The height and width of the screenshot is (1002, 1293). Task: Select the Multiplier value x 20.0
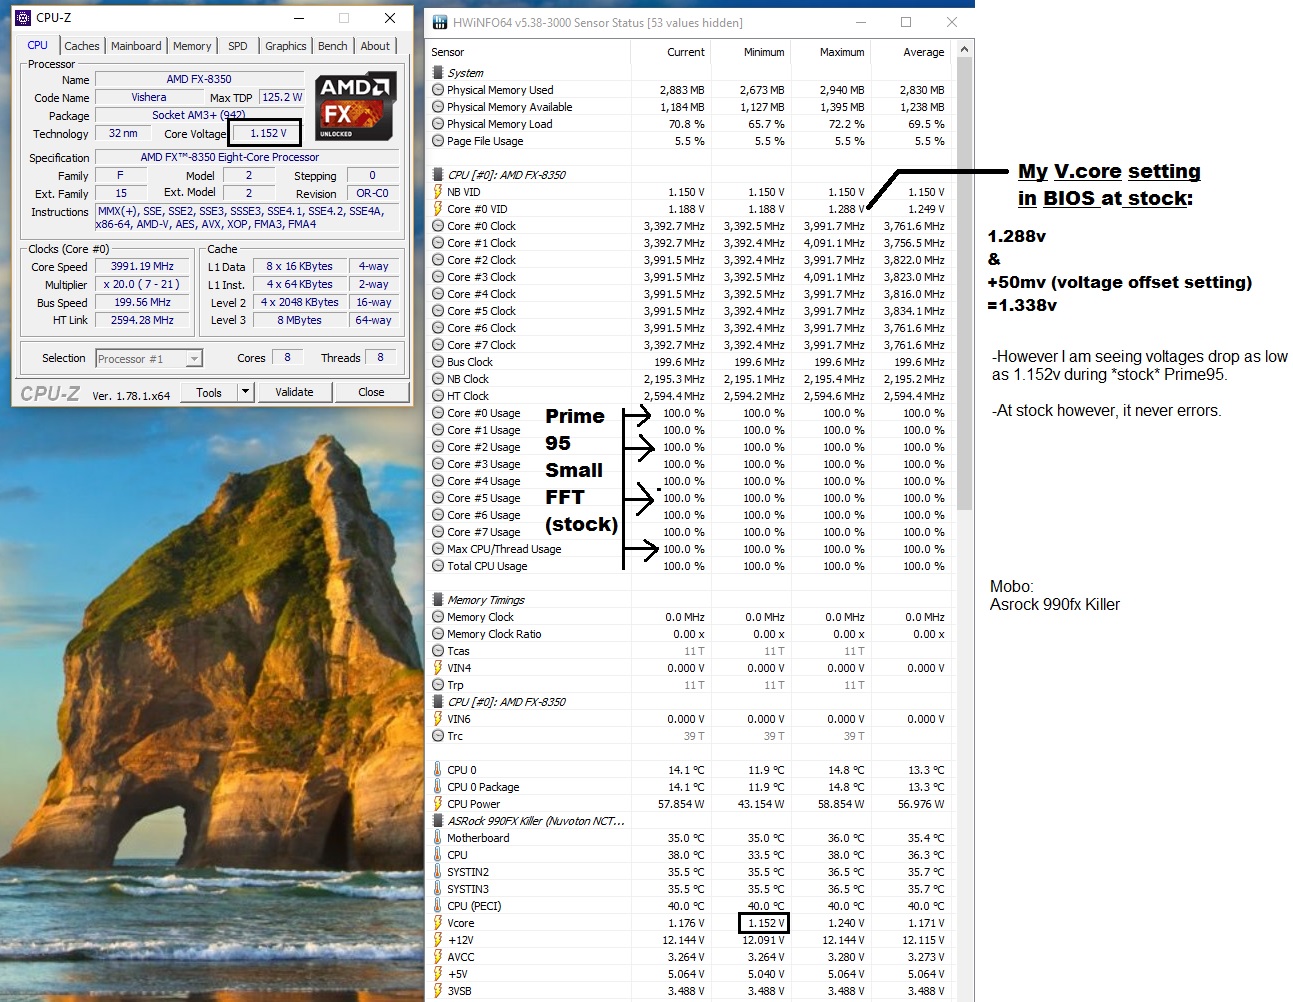coord(142,284)
